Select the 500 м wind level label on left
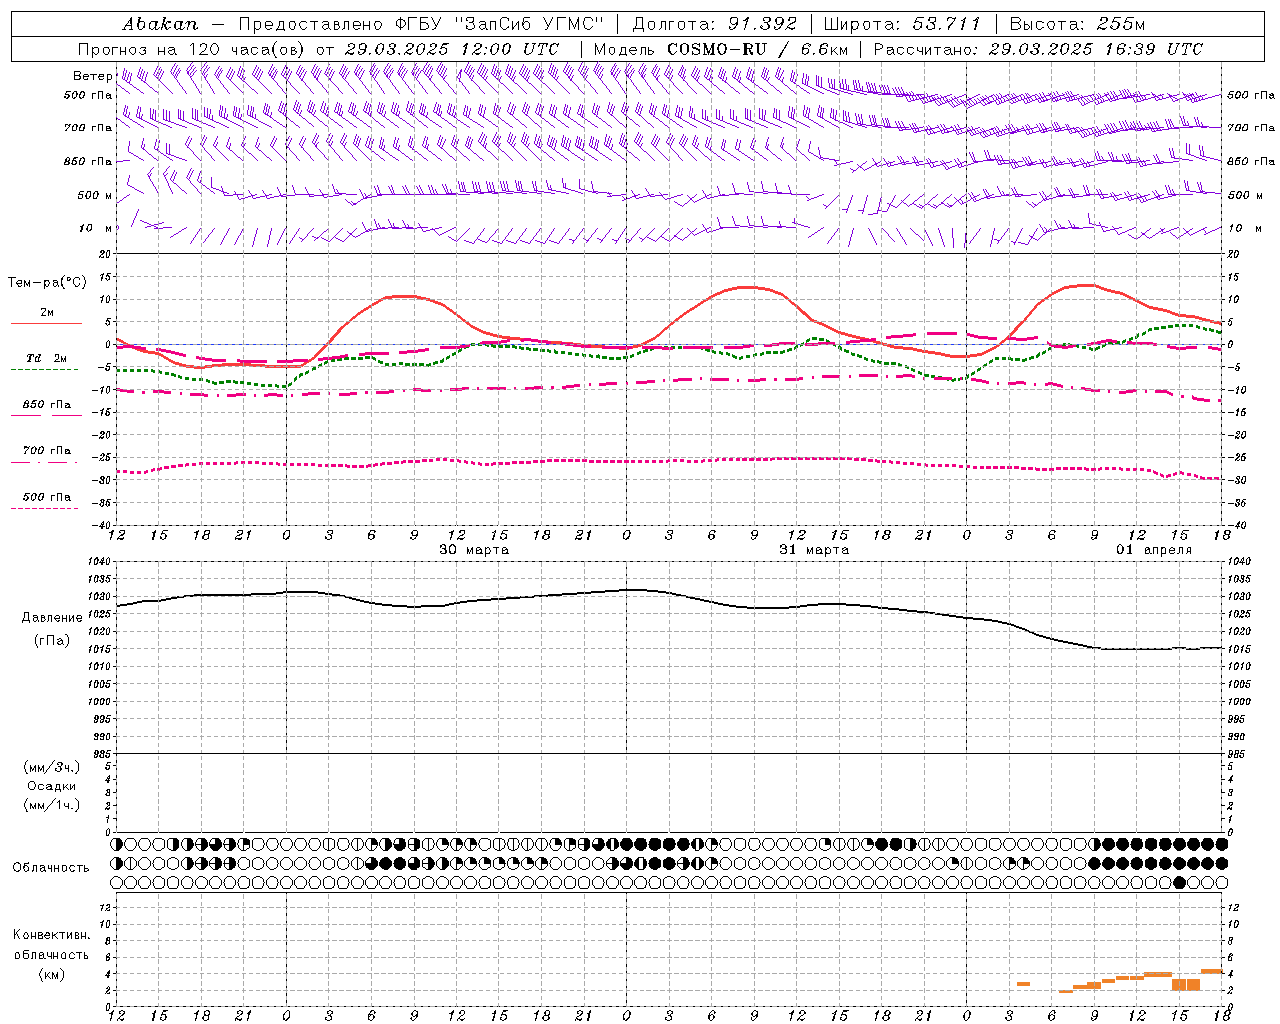The width and height of the screenshot is (1280, 1024). pos(95,195)
